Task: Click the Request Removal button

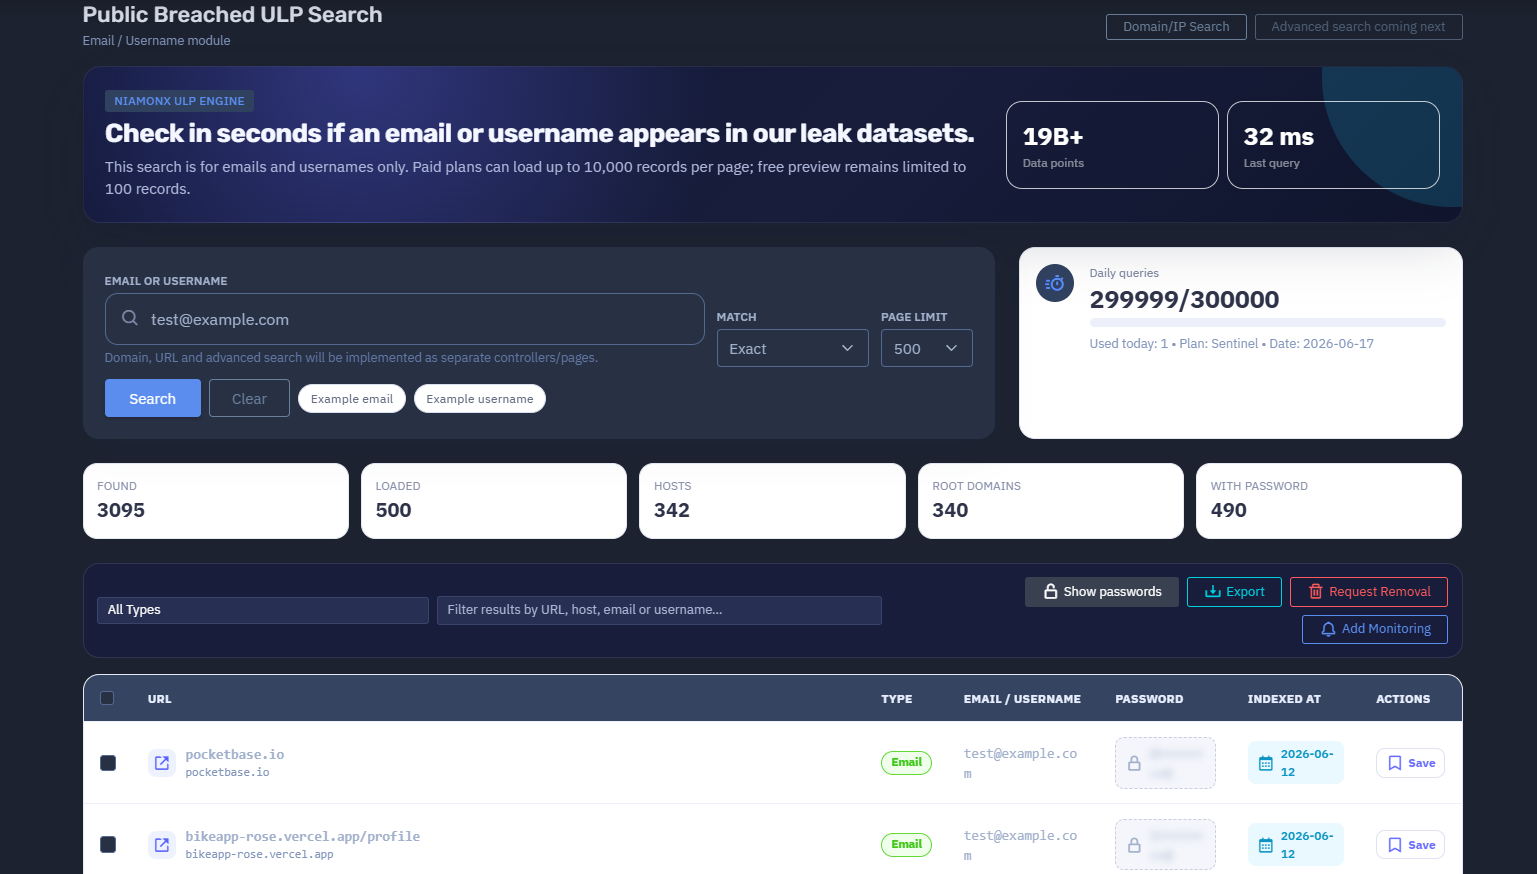Action: click(x=1369, y=592)
